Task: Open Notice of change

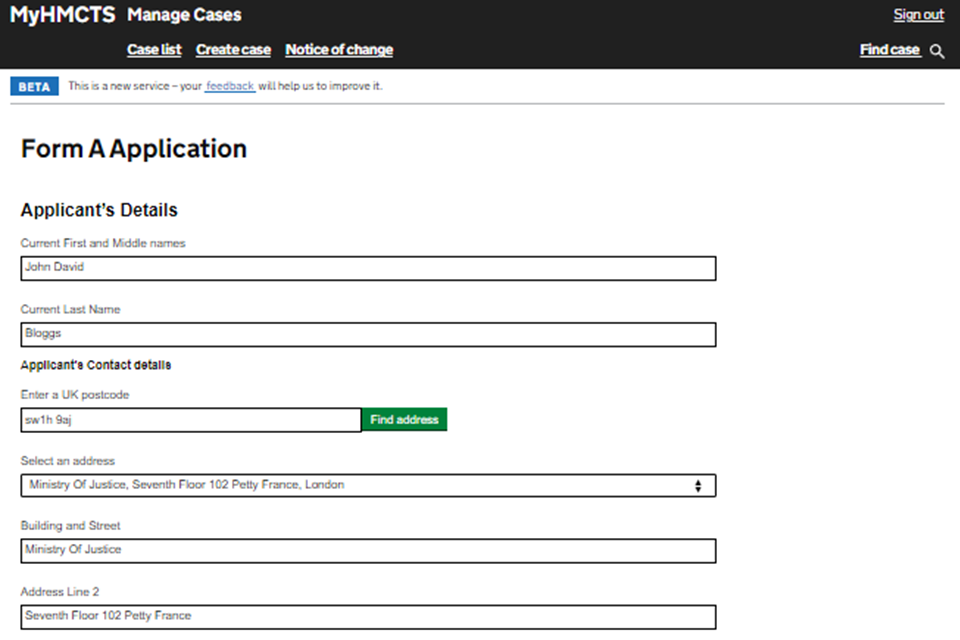Action: coord(339,50)
